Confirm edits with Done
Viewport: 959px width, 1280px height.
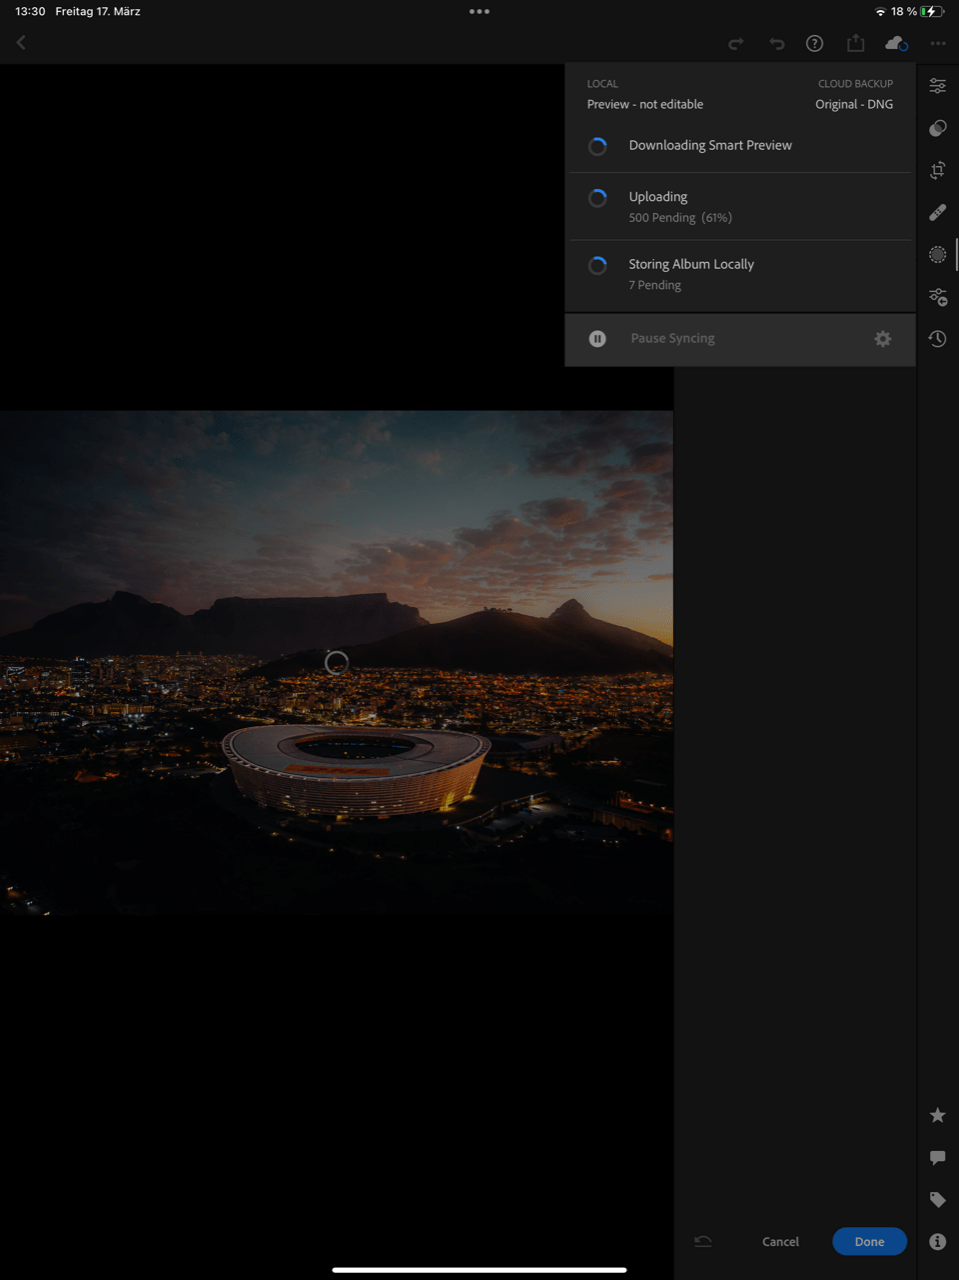(868, 1241)
